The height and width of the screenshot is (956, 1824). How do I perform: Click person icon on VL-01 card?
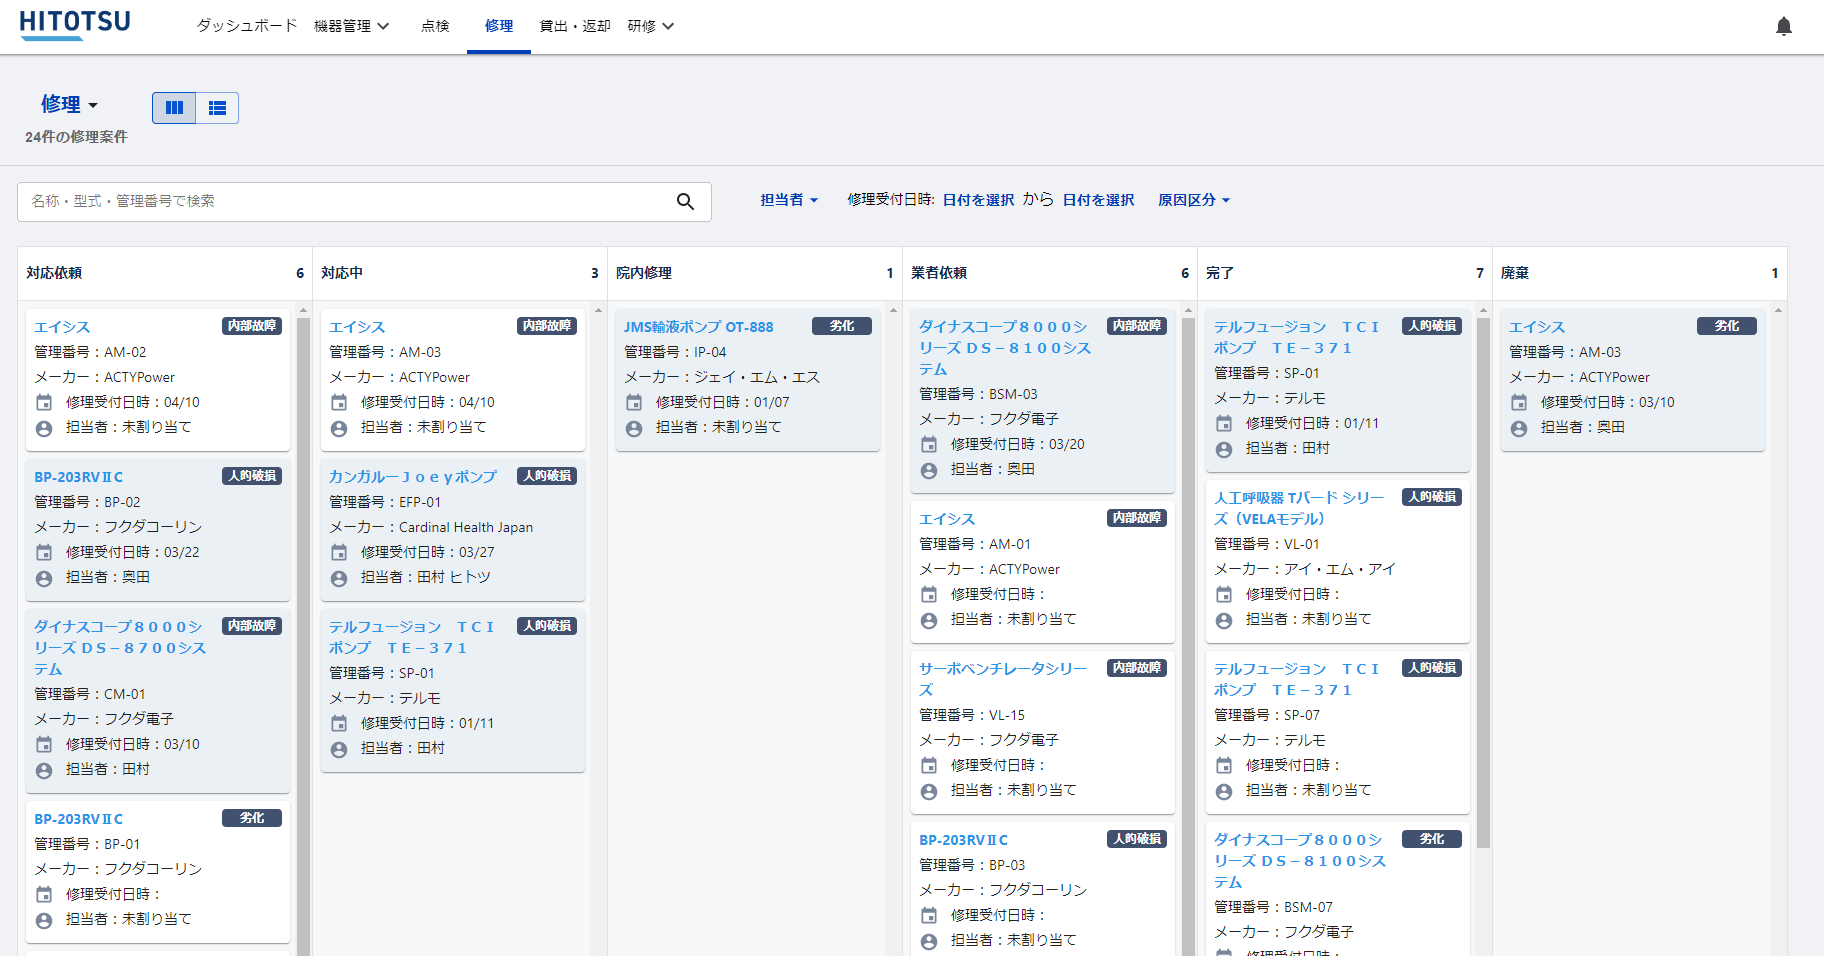[x=1224, y=620]
